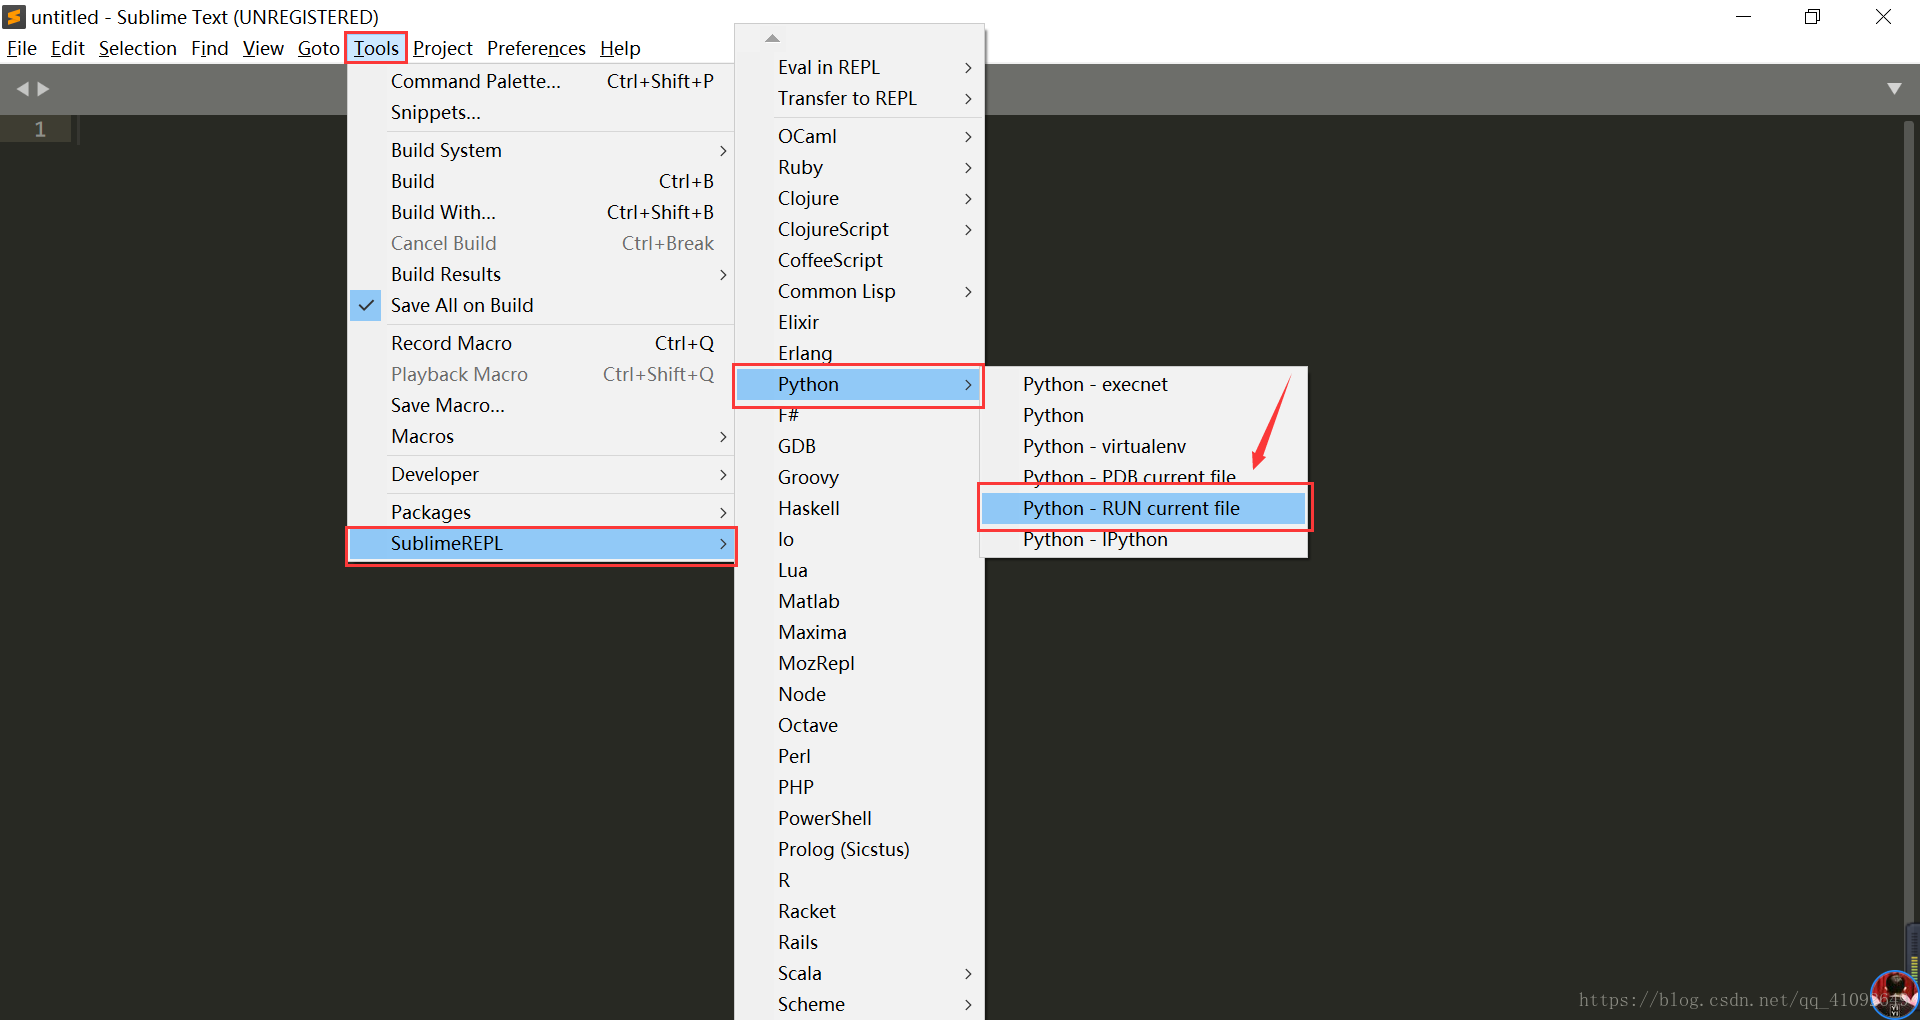Expand Transfer to REPL submenu
Viewport: 1920px width, 1020px height.
pos(859,98)
